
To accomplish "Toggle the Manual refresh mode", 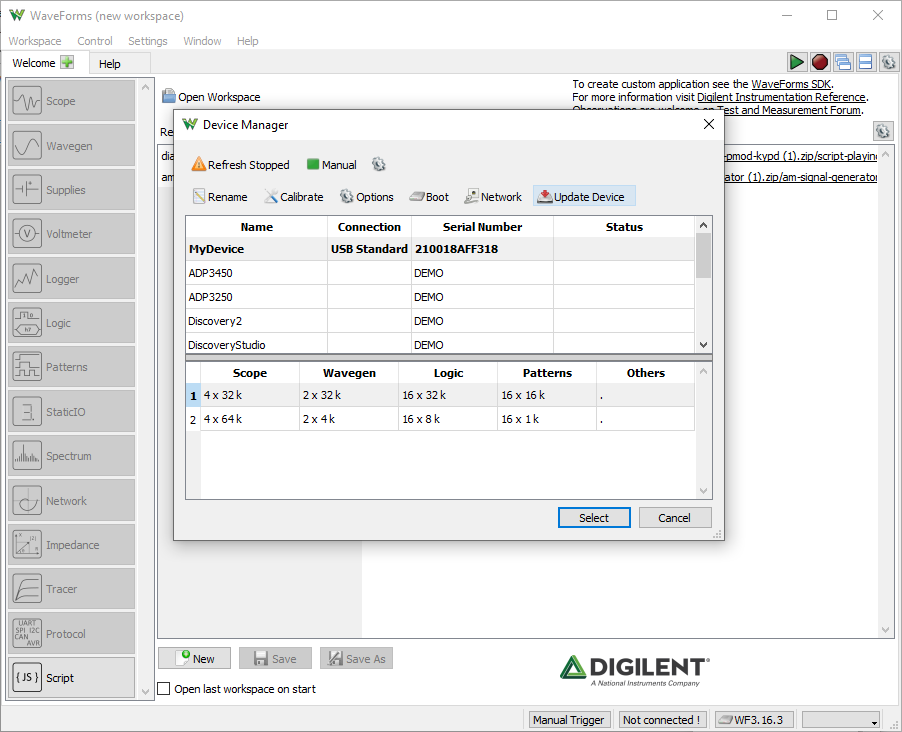I will [x=332, y=165].
